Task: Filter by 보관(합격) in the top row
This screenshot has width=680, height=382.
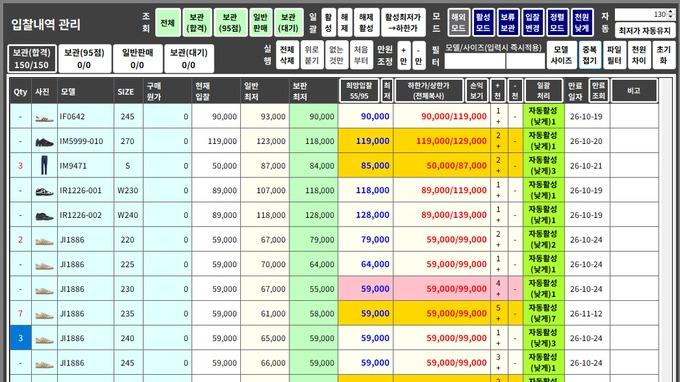Action: coord(197,23)
